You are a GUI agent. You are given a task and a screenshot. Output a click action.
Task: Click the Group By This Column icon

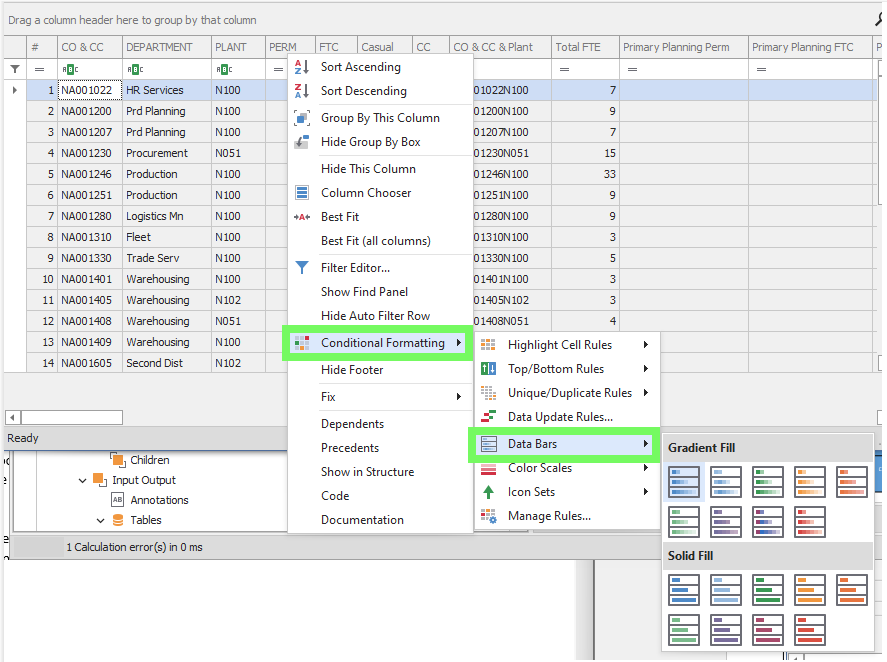coord(302,118)
